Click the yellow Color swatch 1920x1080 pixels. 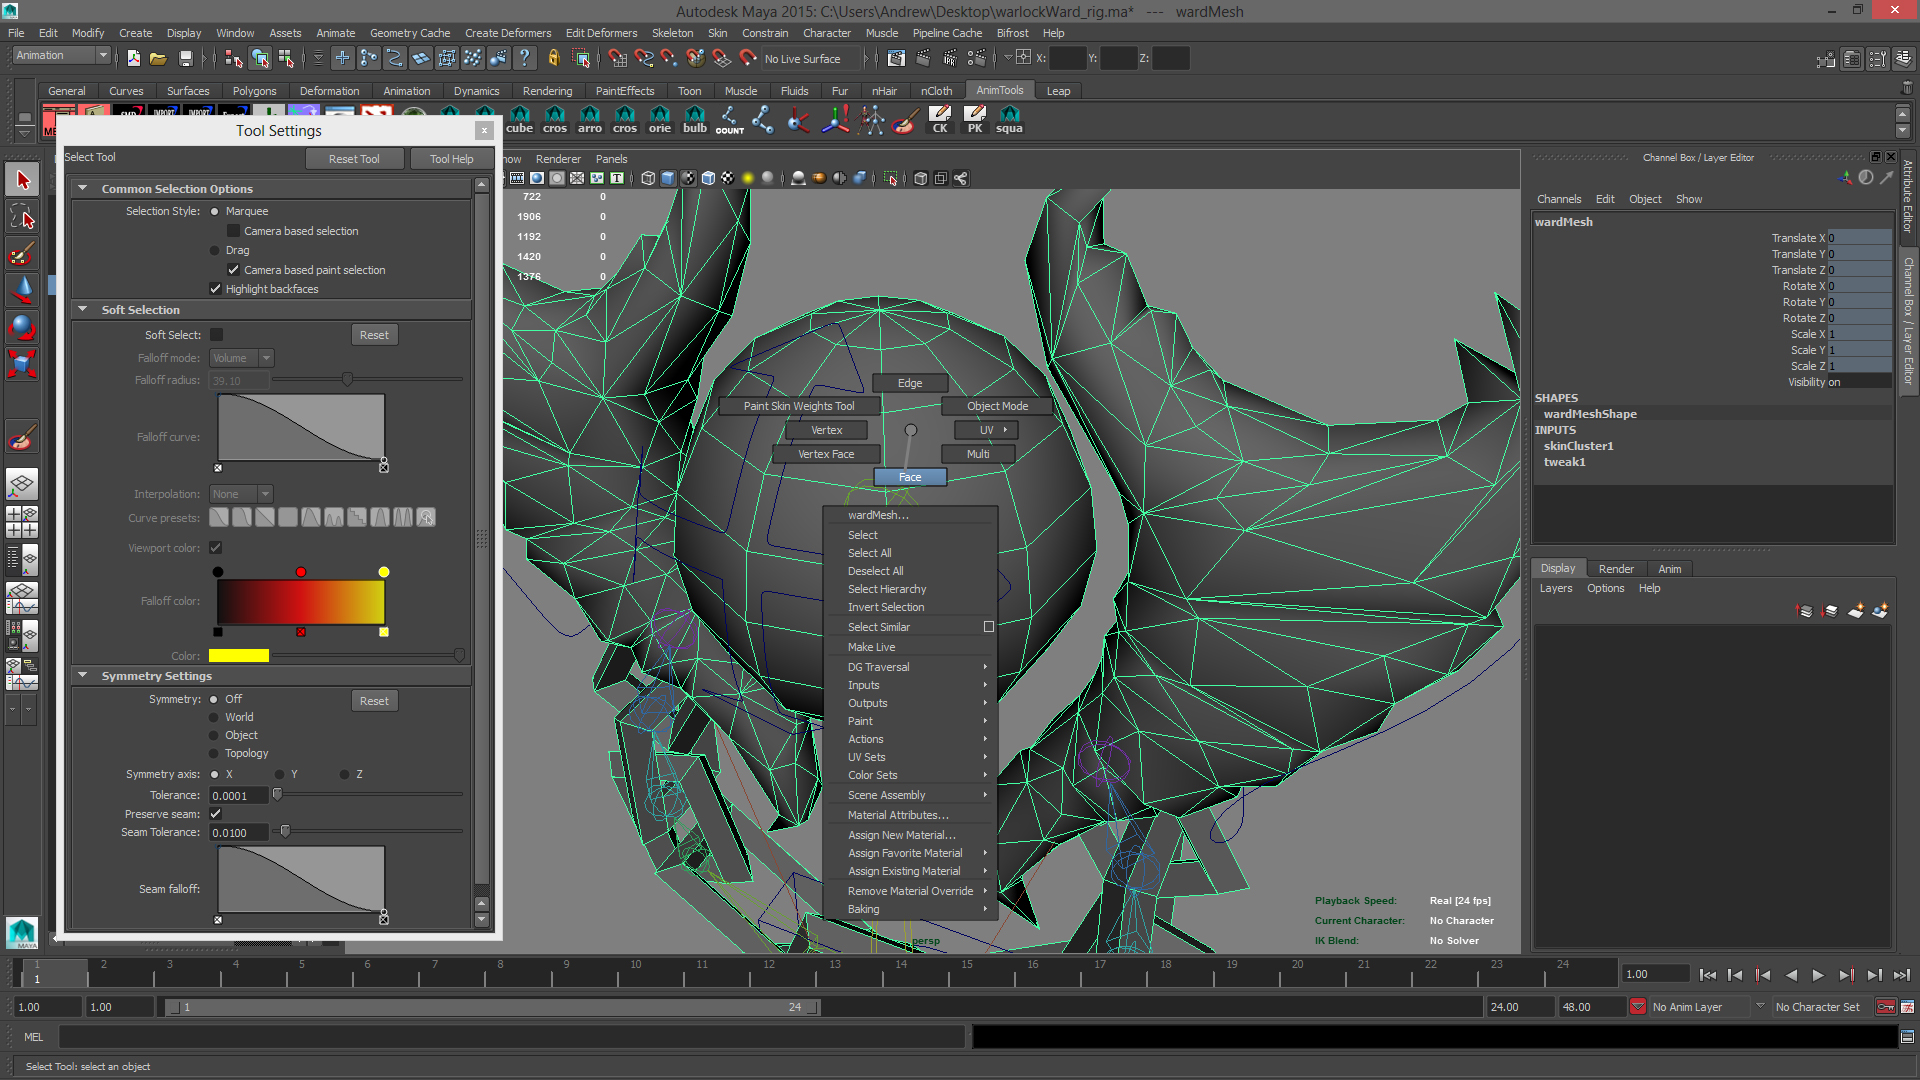click(x=238, y=656)
